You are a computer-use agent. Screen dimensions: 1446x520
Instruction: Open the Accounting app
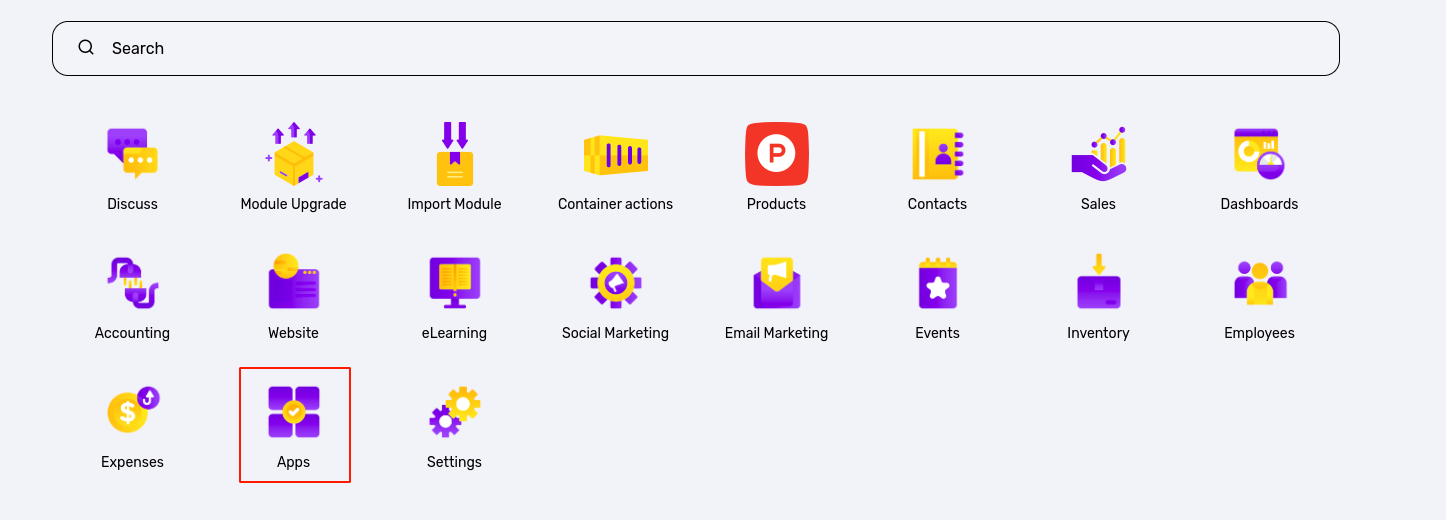coord(132,284)
